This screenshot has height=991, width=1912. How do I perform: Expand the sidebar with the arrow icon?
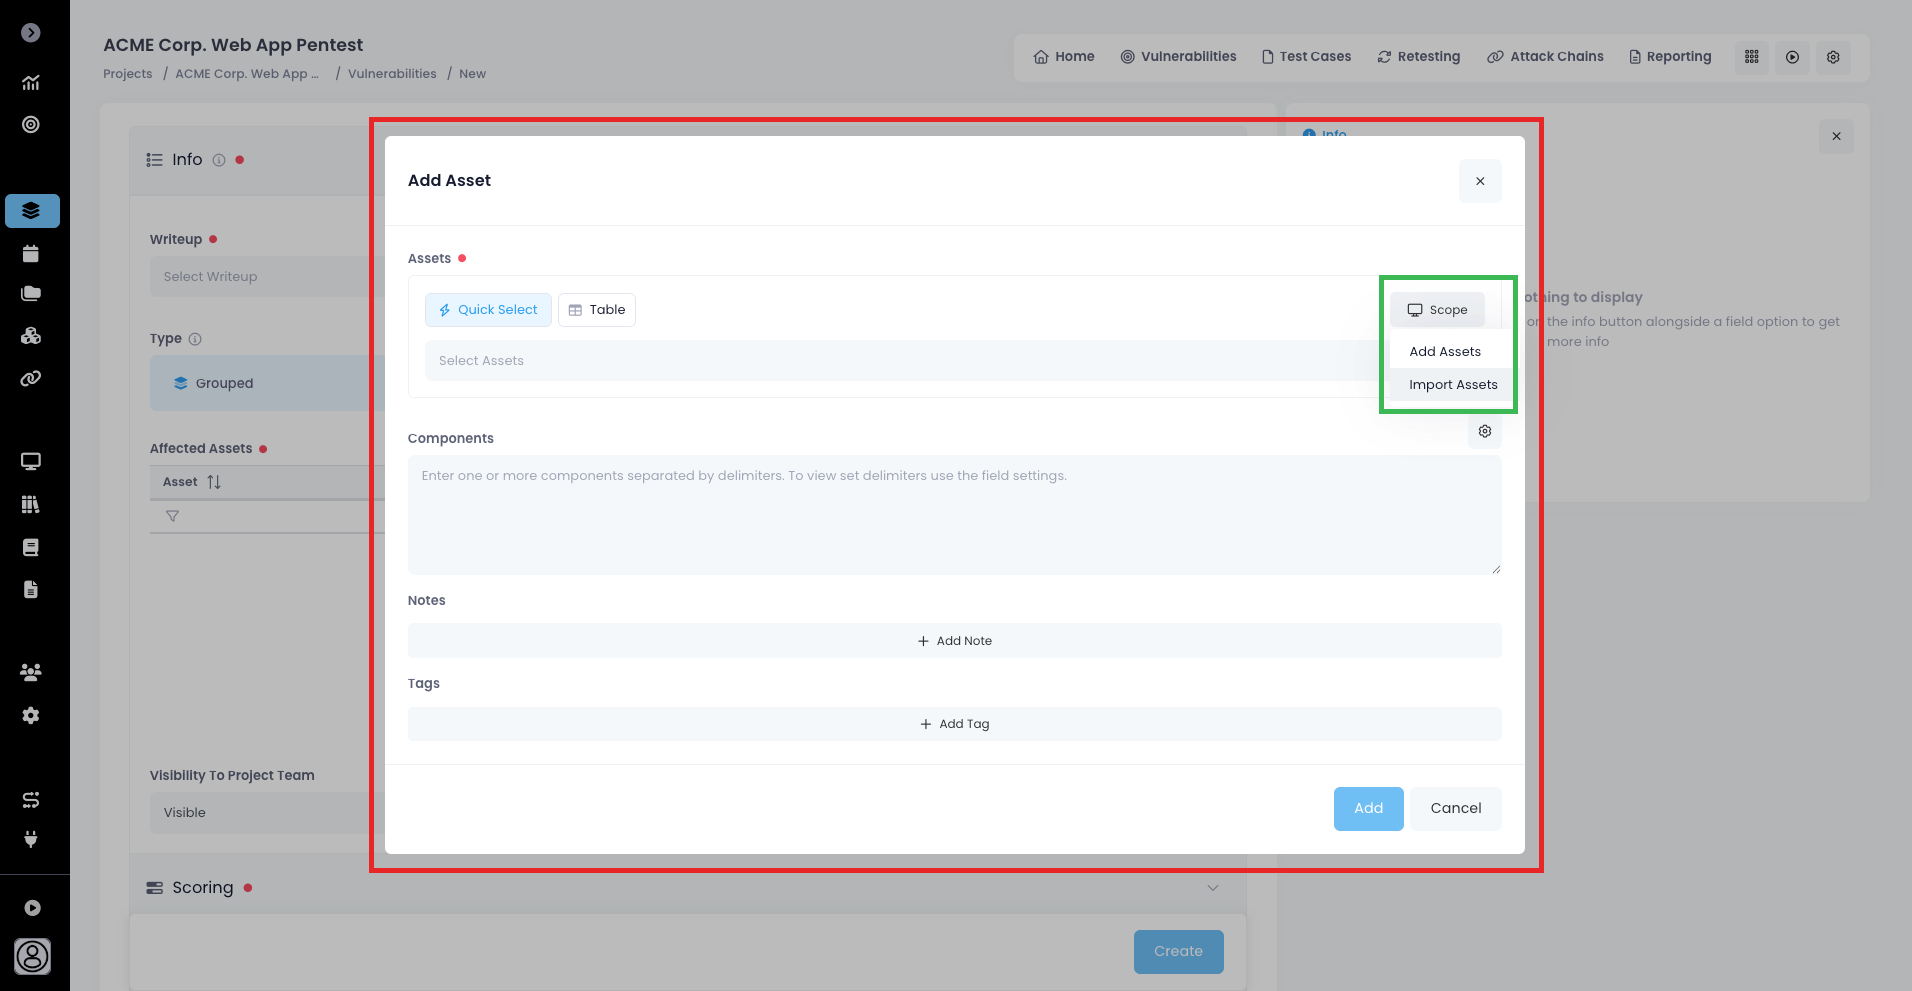pyautogui.click(x=31, y=33)
